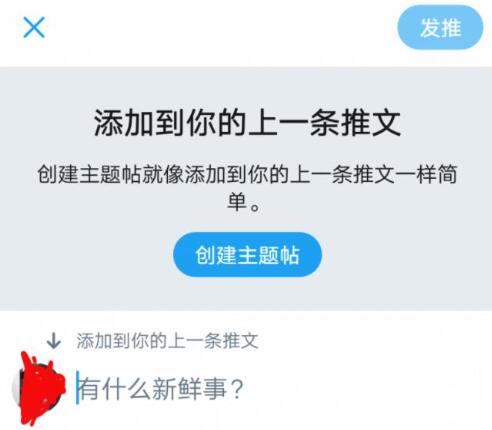This screenshot has width=492, height=430.
Task: Click the blinking text cursor in the compose field
Action: click(x=77, y=388)
